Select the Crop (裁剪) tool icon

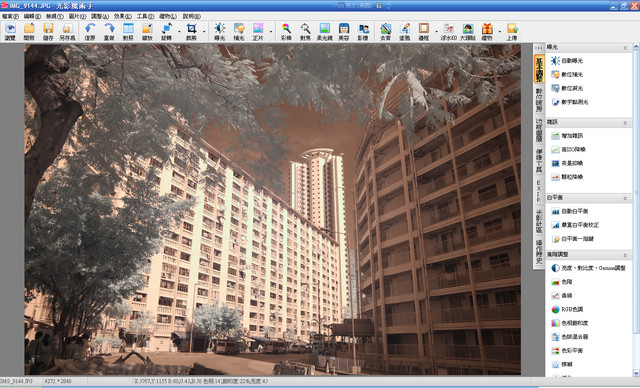click(191, 31)
